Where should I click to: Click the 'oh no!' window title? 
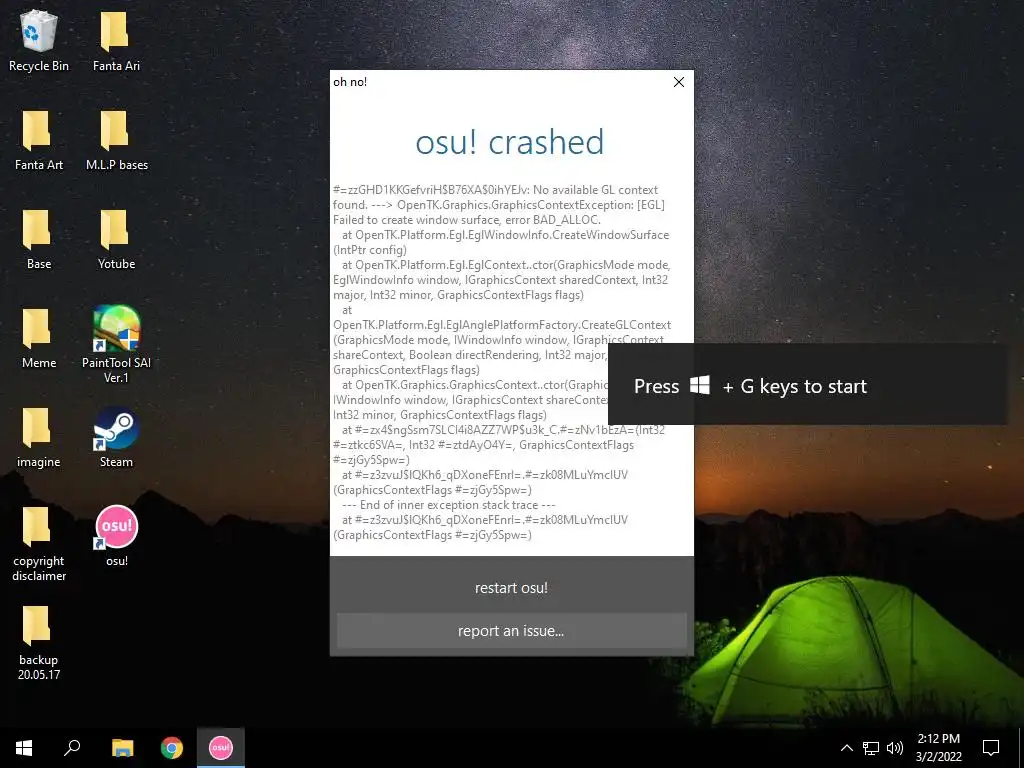point(350,82)
